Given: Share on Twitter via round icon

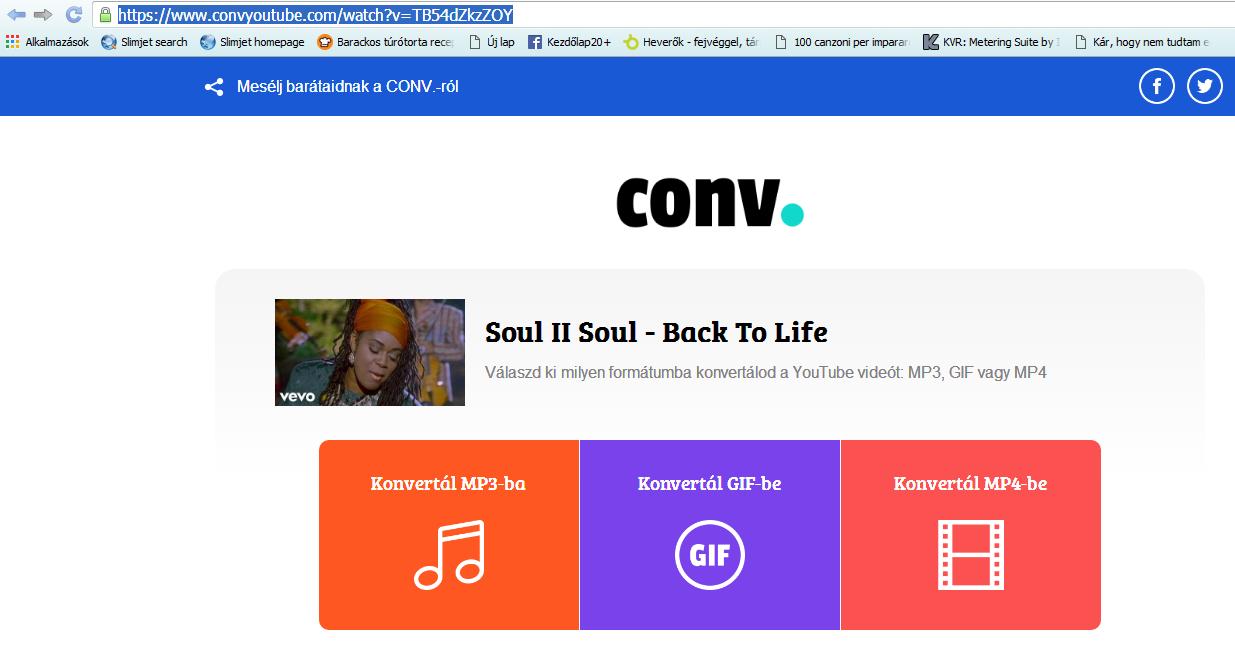Looking at the screenshot, I should 1205,86.
